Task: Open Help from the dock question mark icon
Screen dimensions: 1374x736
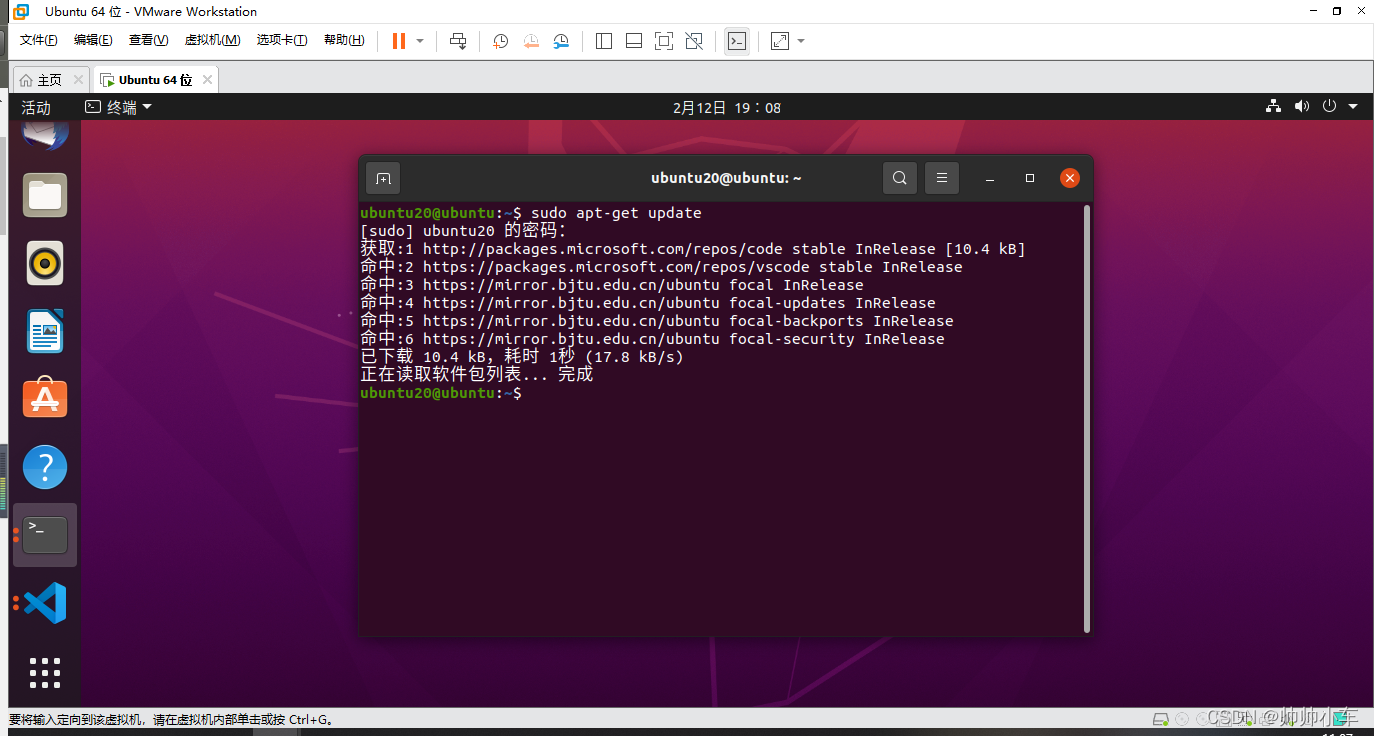Action: coord(45,467)
